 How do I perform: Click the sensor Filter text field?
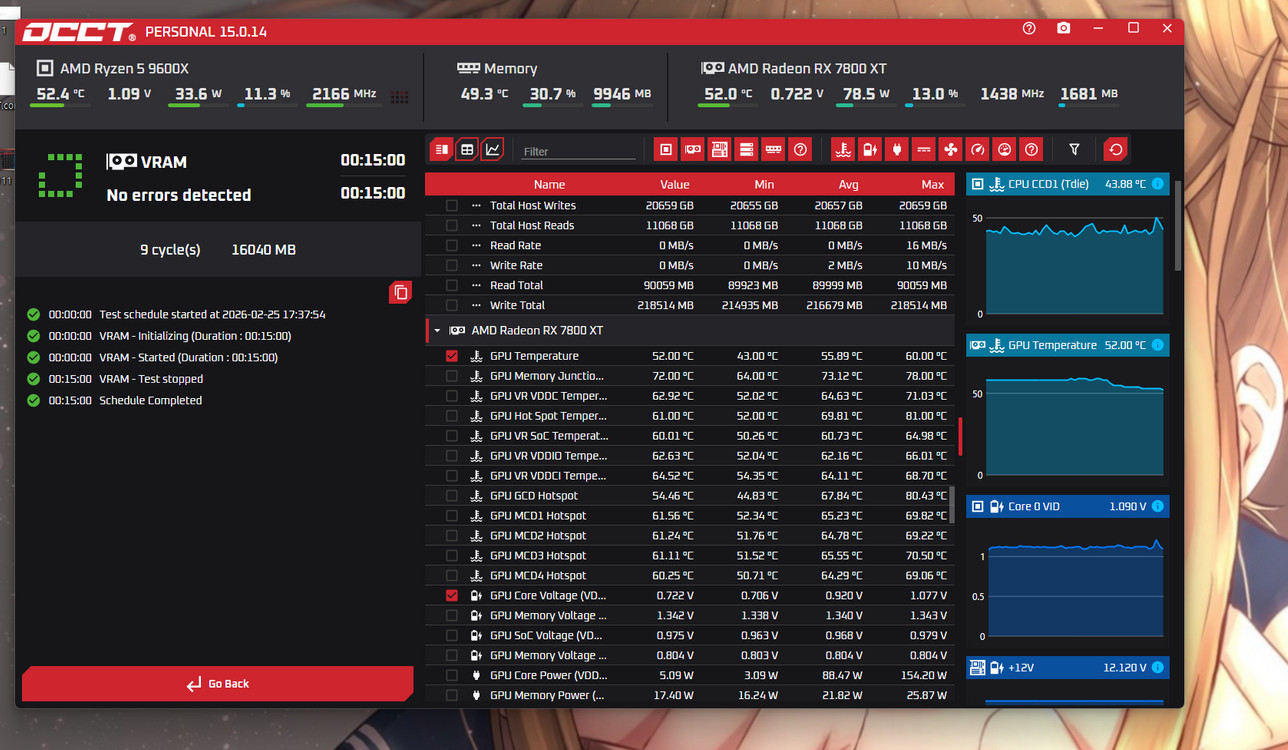point(578,151)
